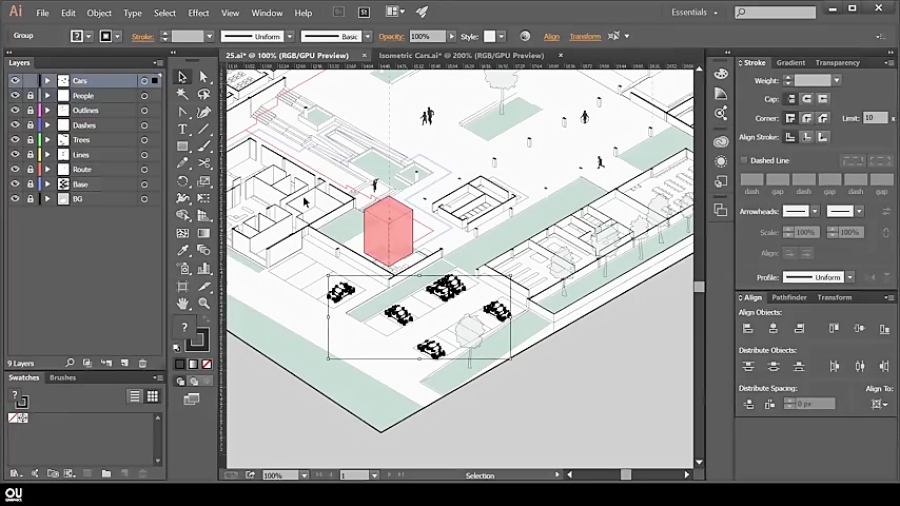
Task: Click Delete Selection trash icon in Layers
Action: (143, 363)
